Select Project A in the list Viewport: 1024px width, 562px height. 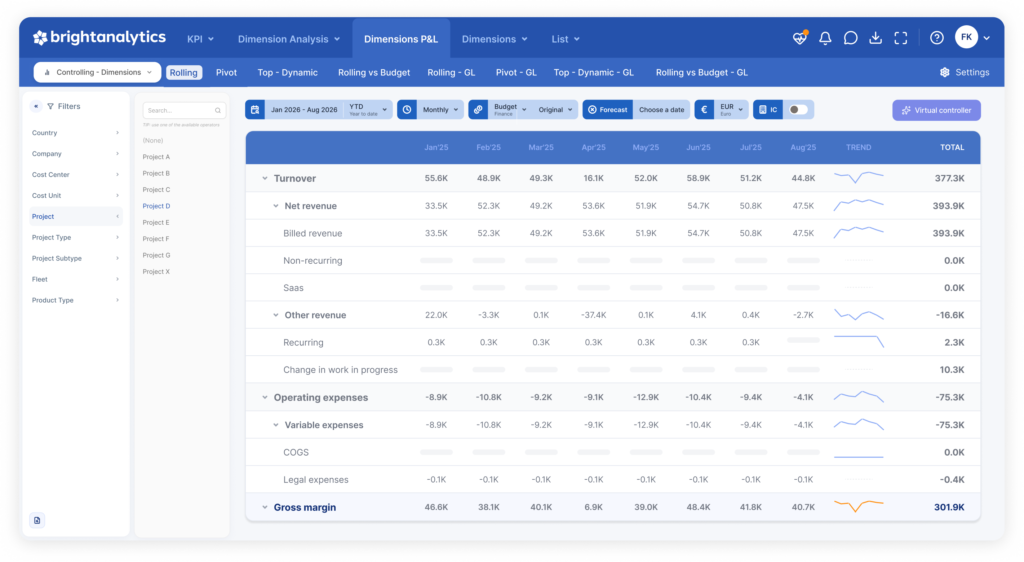coord(156,157)
